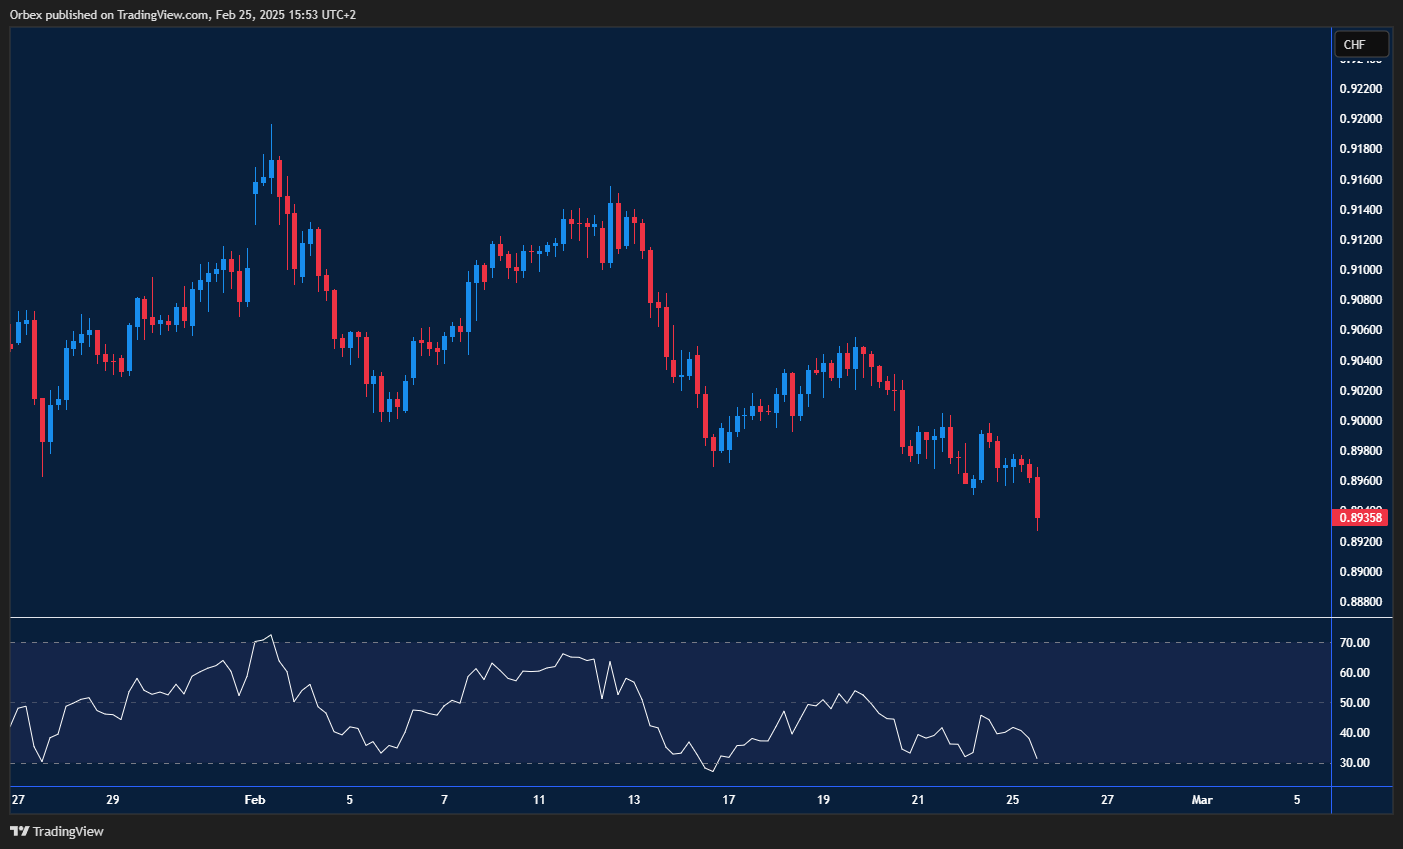Toggle the 70.00 overbought dashed line
The image size is (1403, 849).
[700, 643]
